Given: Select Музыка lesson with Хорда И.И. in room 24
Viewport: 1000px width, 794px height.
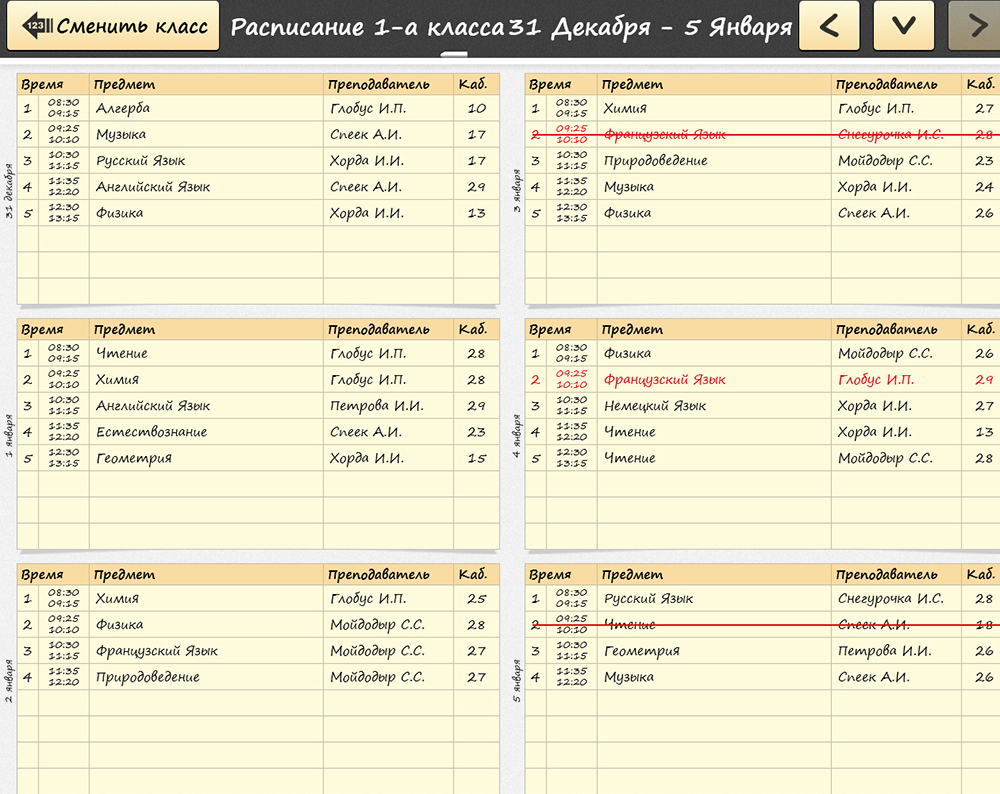Looking at the screenshot, I should point(762,187).
